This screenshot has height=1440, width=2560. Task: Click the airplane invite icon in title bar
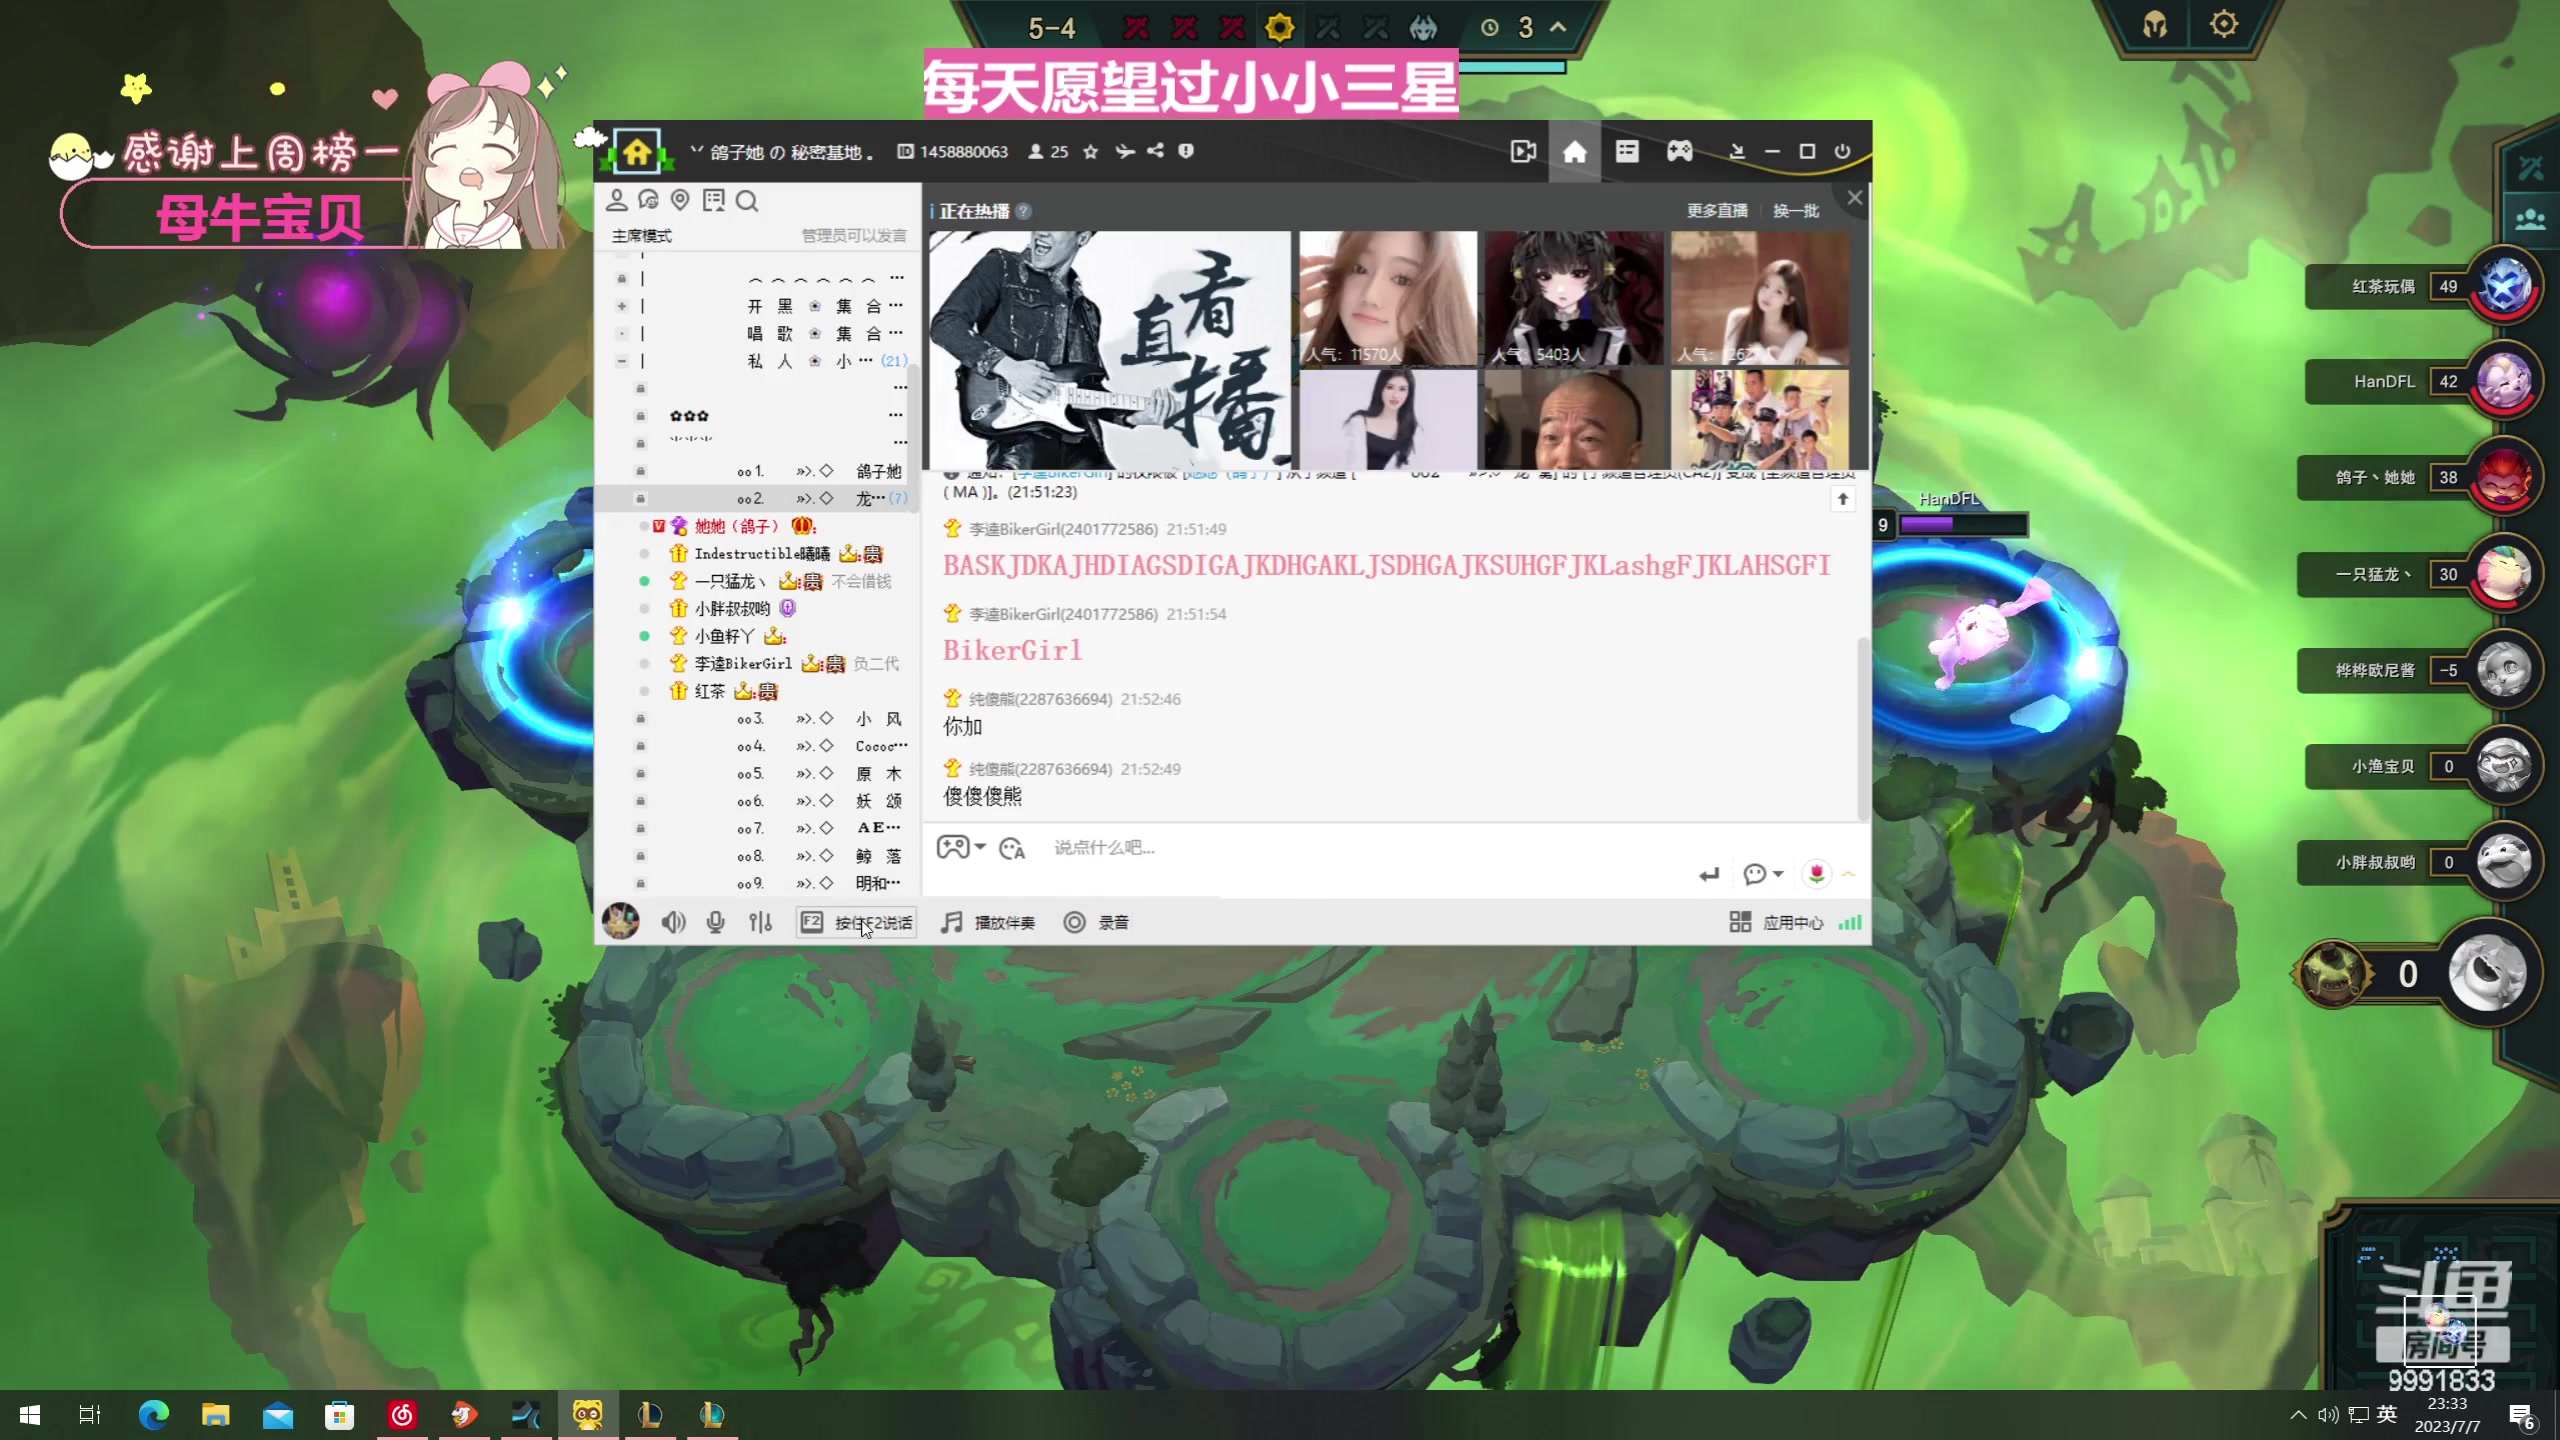tap(1125, 151)
